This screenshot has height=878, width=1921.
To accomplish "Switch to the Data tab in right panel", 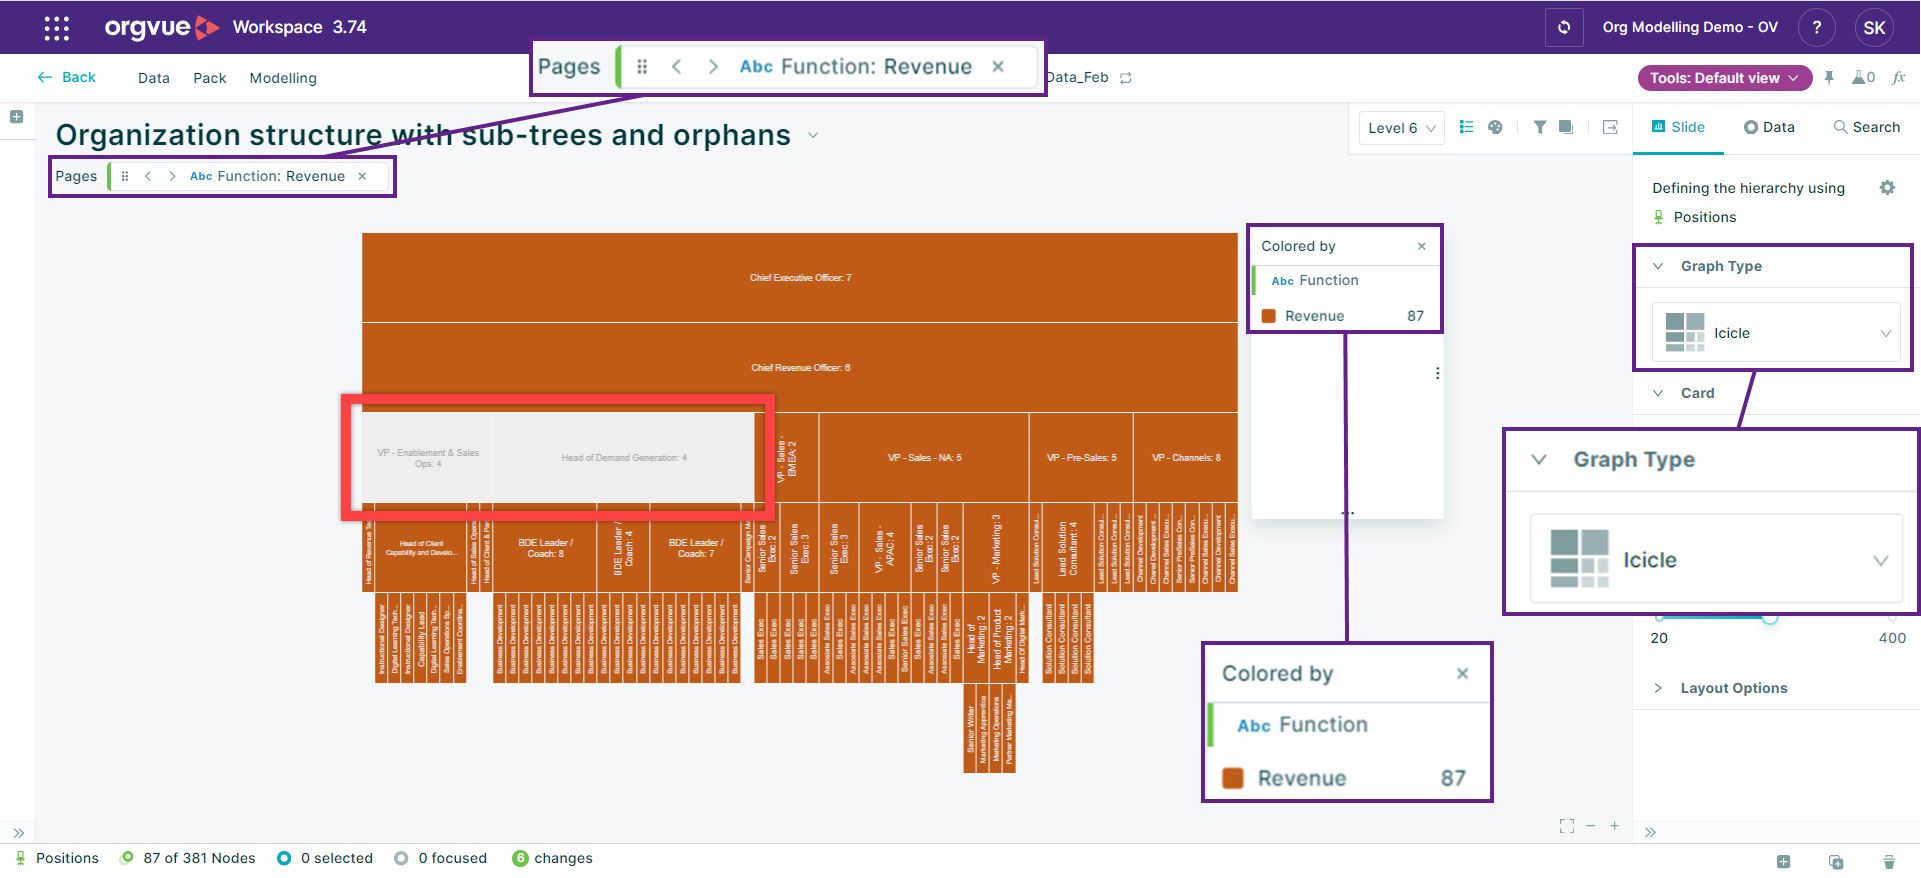I will pyautogui.click(x=1769, y=127).
